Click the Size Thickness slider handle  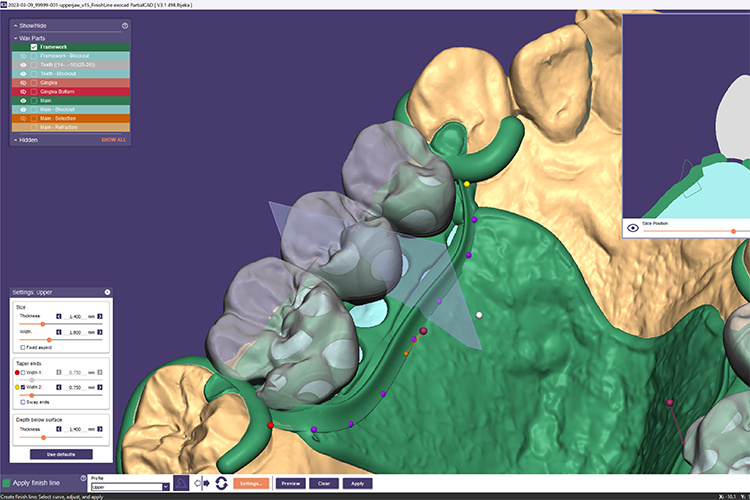point(43,324)
